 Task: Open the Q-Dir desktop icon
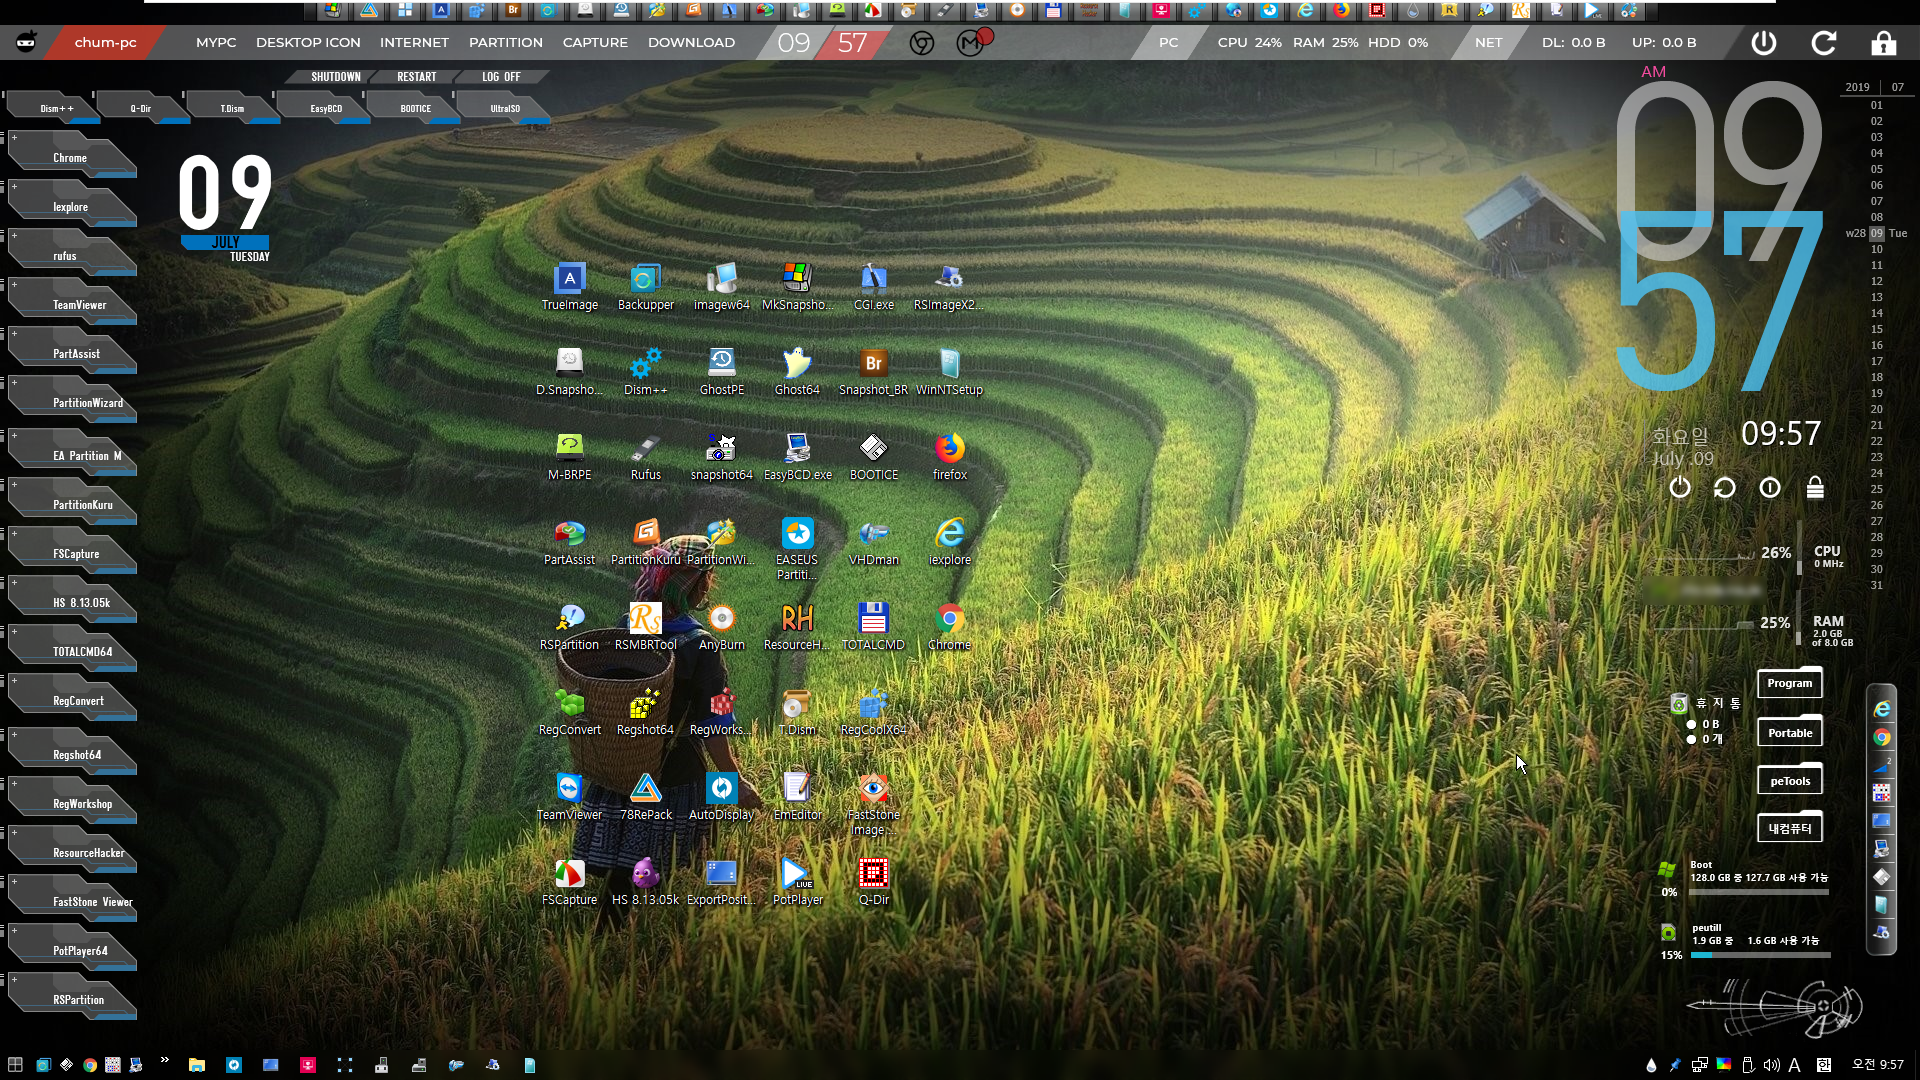pos(873,882)
